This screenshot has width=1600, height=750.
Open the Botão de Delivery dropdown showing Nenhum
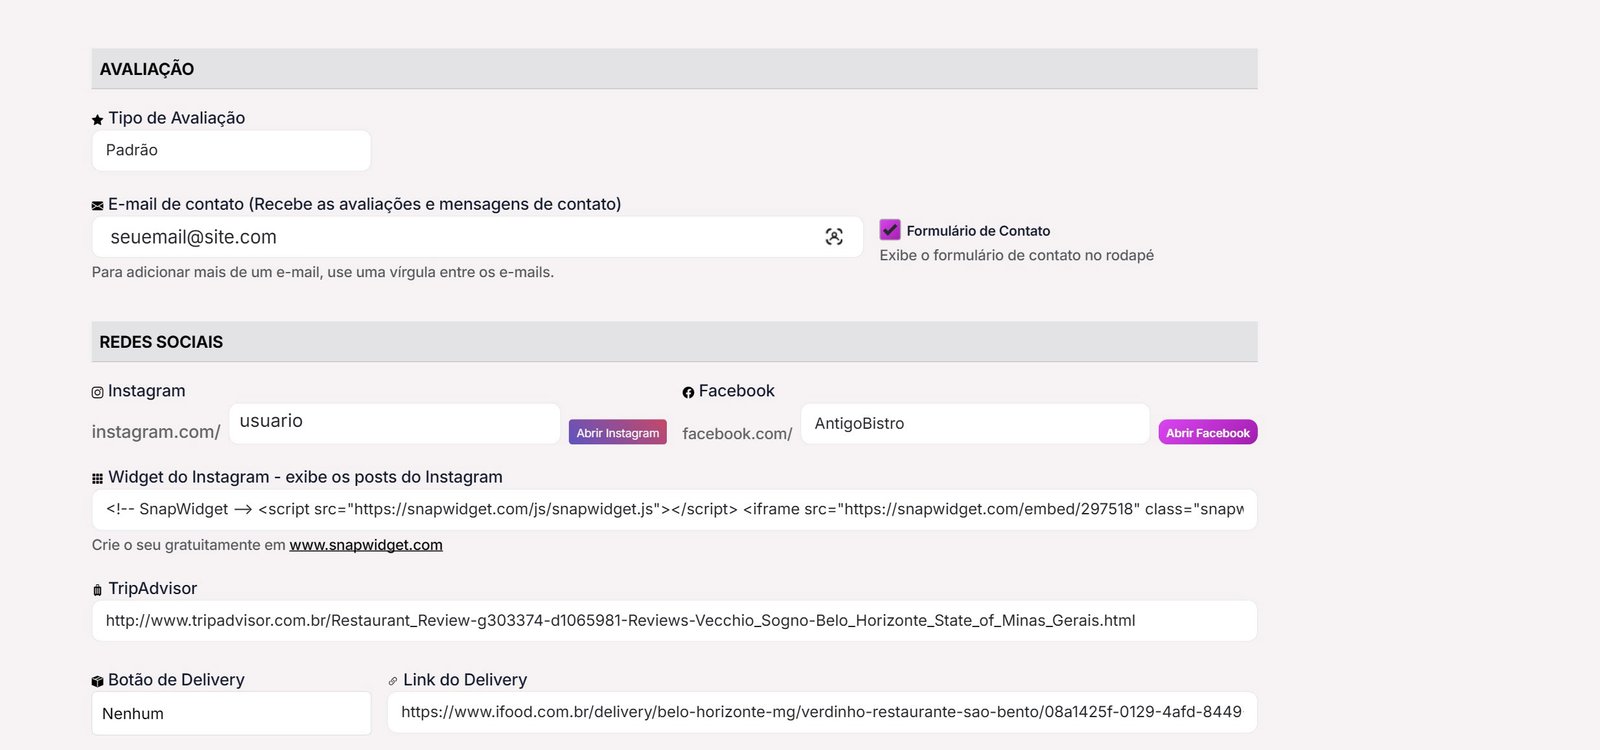(x=231, y=713)
